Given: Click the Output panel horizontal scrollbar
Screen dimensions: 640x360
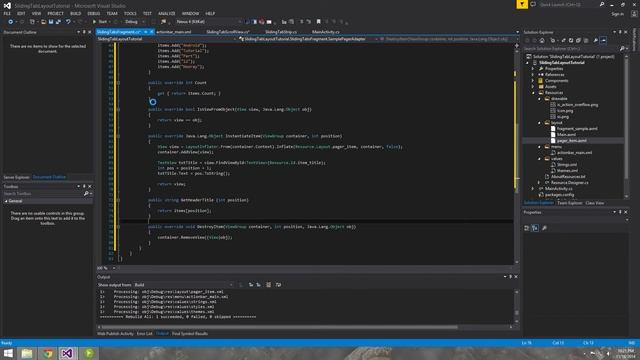Looking at the screenshot, I should (x=280, y=327).
